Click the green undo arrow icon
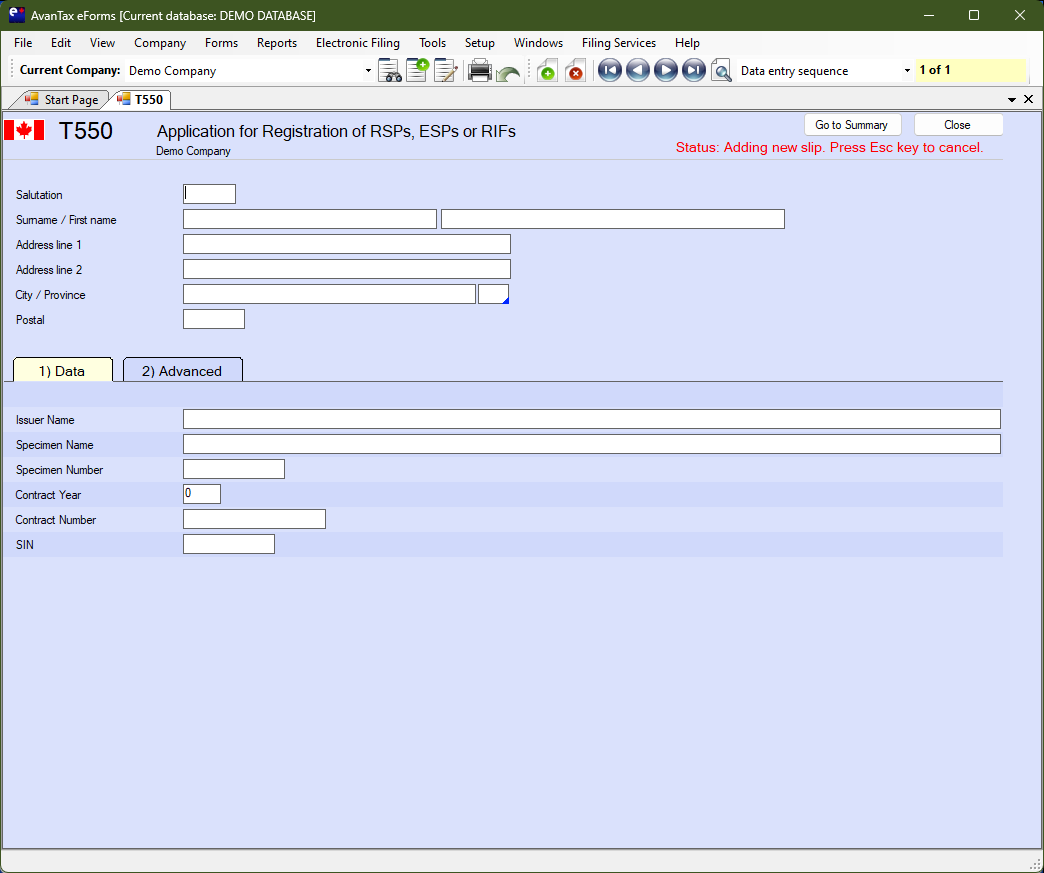Screen dimensions: 1044x873 508,73
